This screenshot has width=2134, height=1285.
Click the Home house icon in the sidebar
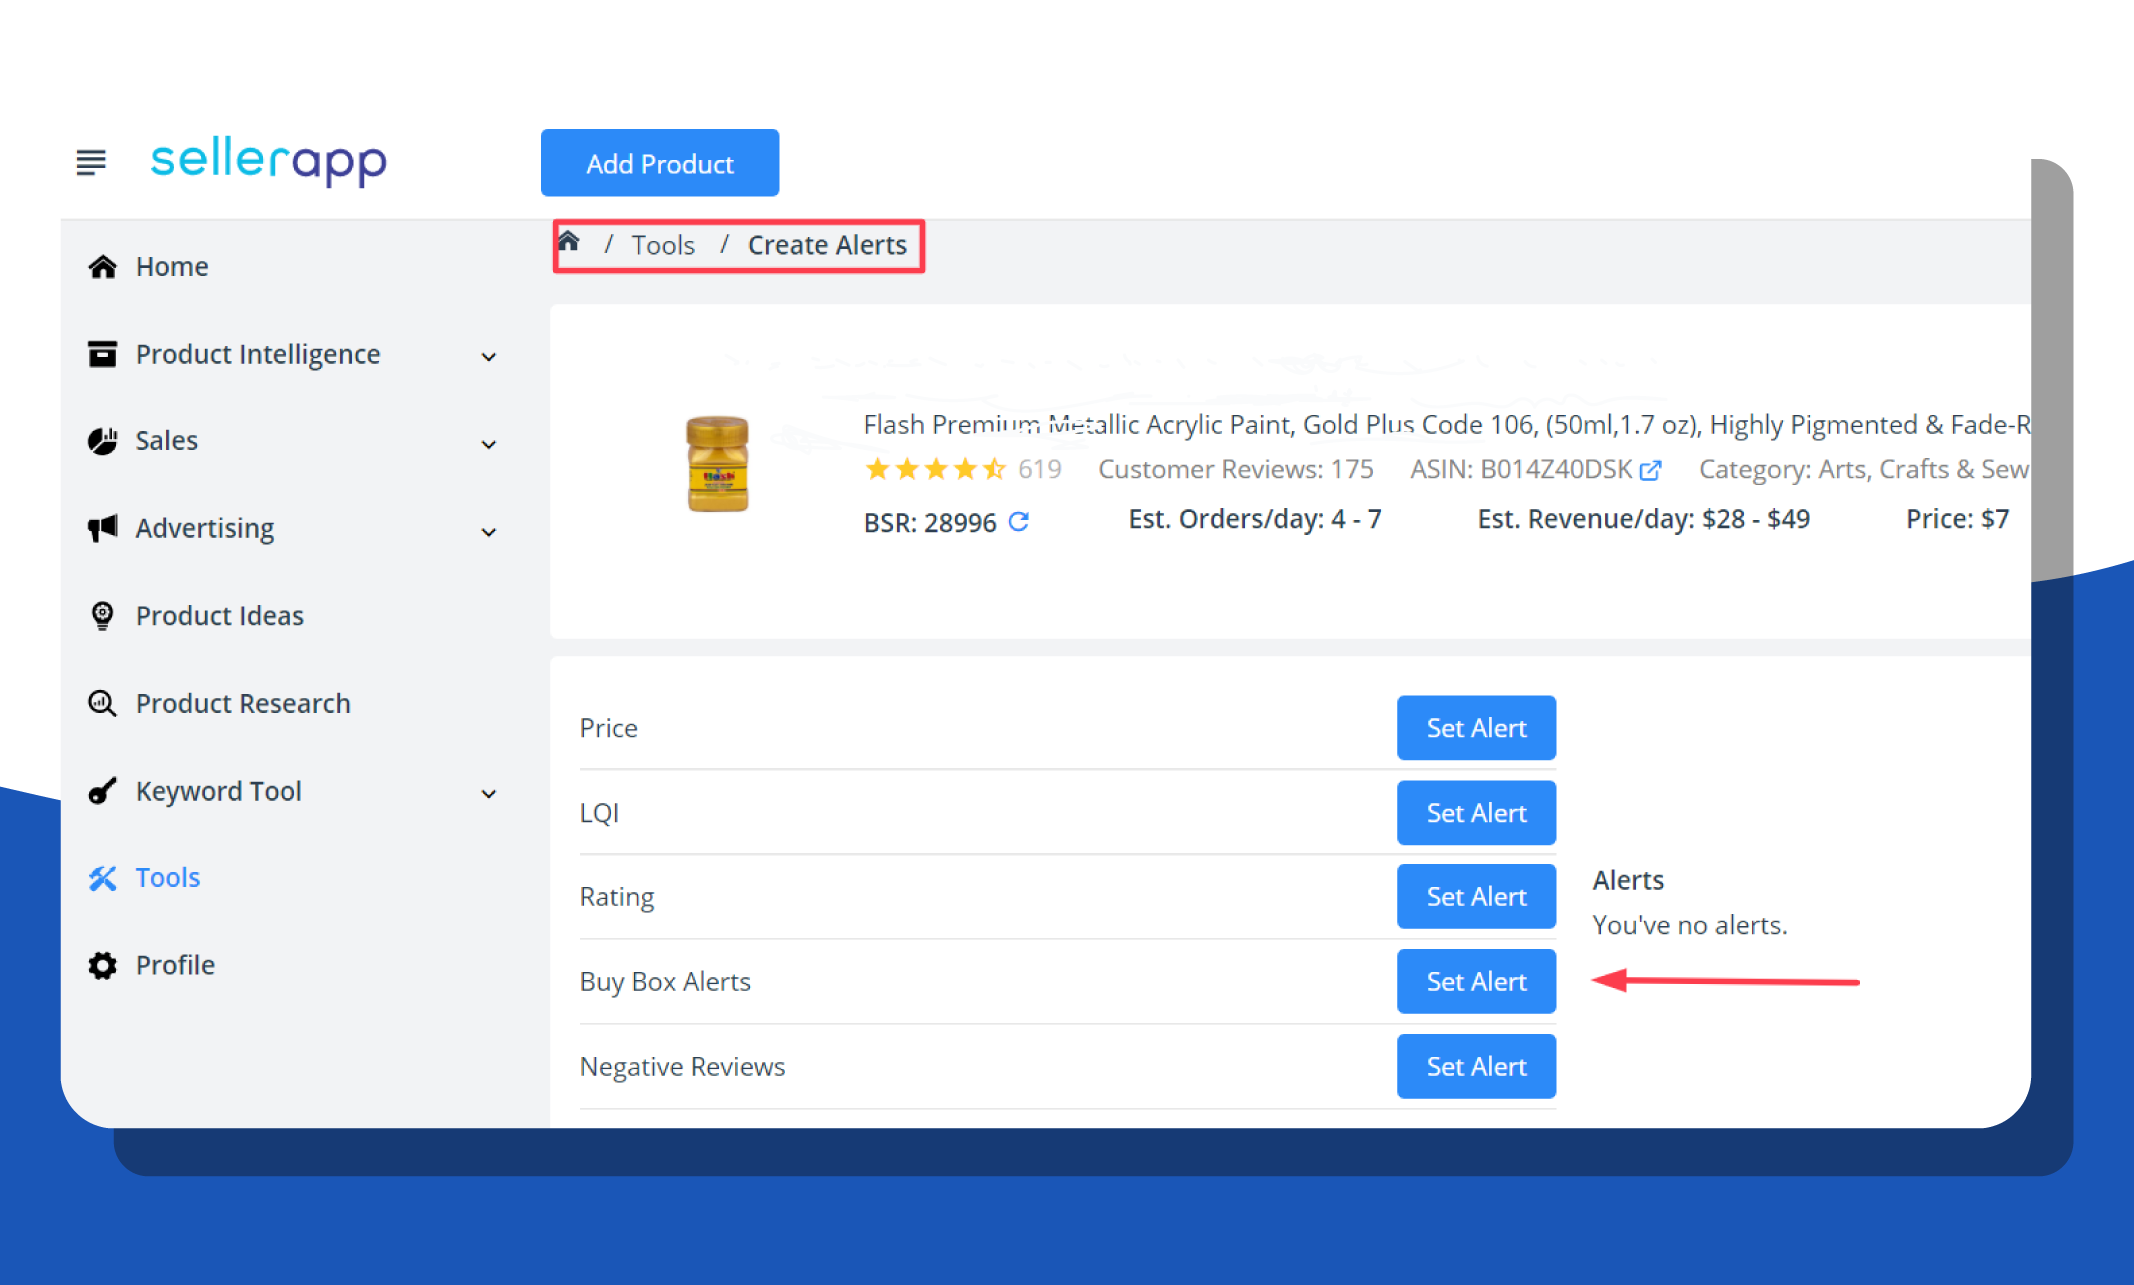pyautogui.click(x=102, y=267)
